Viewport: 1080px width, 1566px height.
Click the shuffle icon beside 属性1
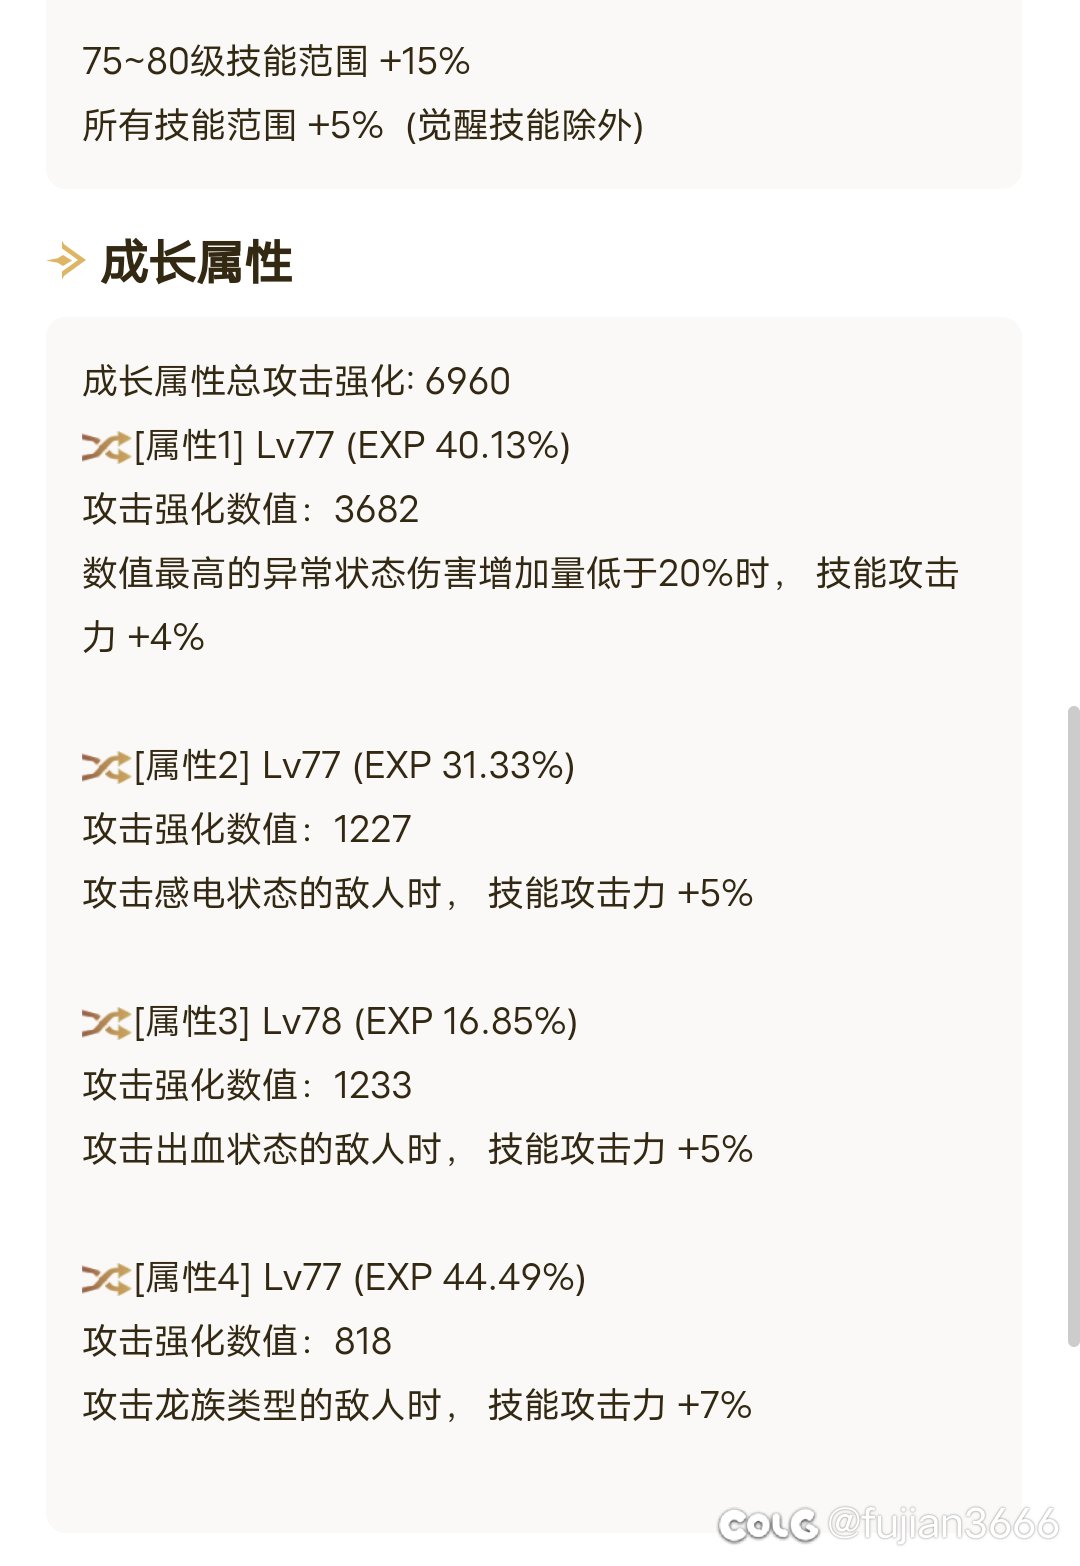(106, 447)
